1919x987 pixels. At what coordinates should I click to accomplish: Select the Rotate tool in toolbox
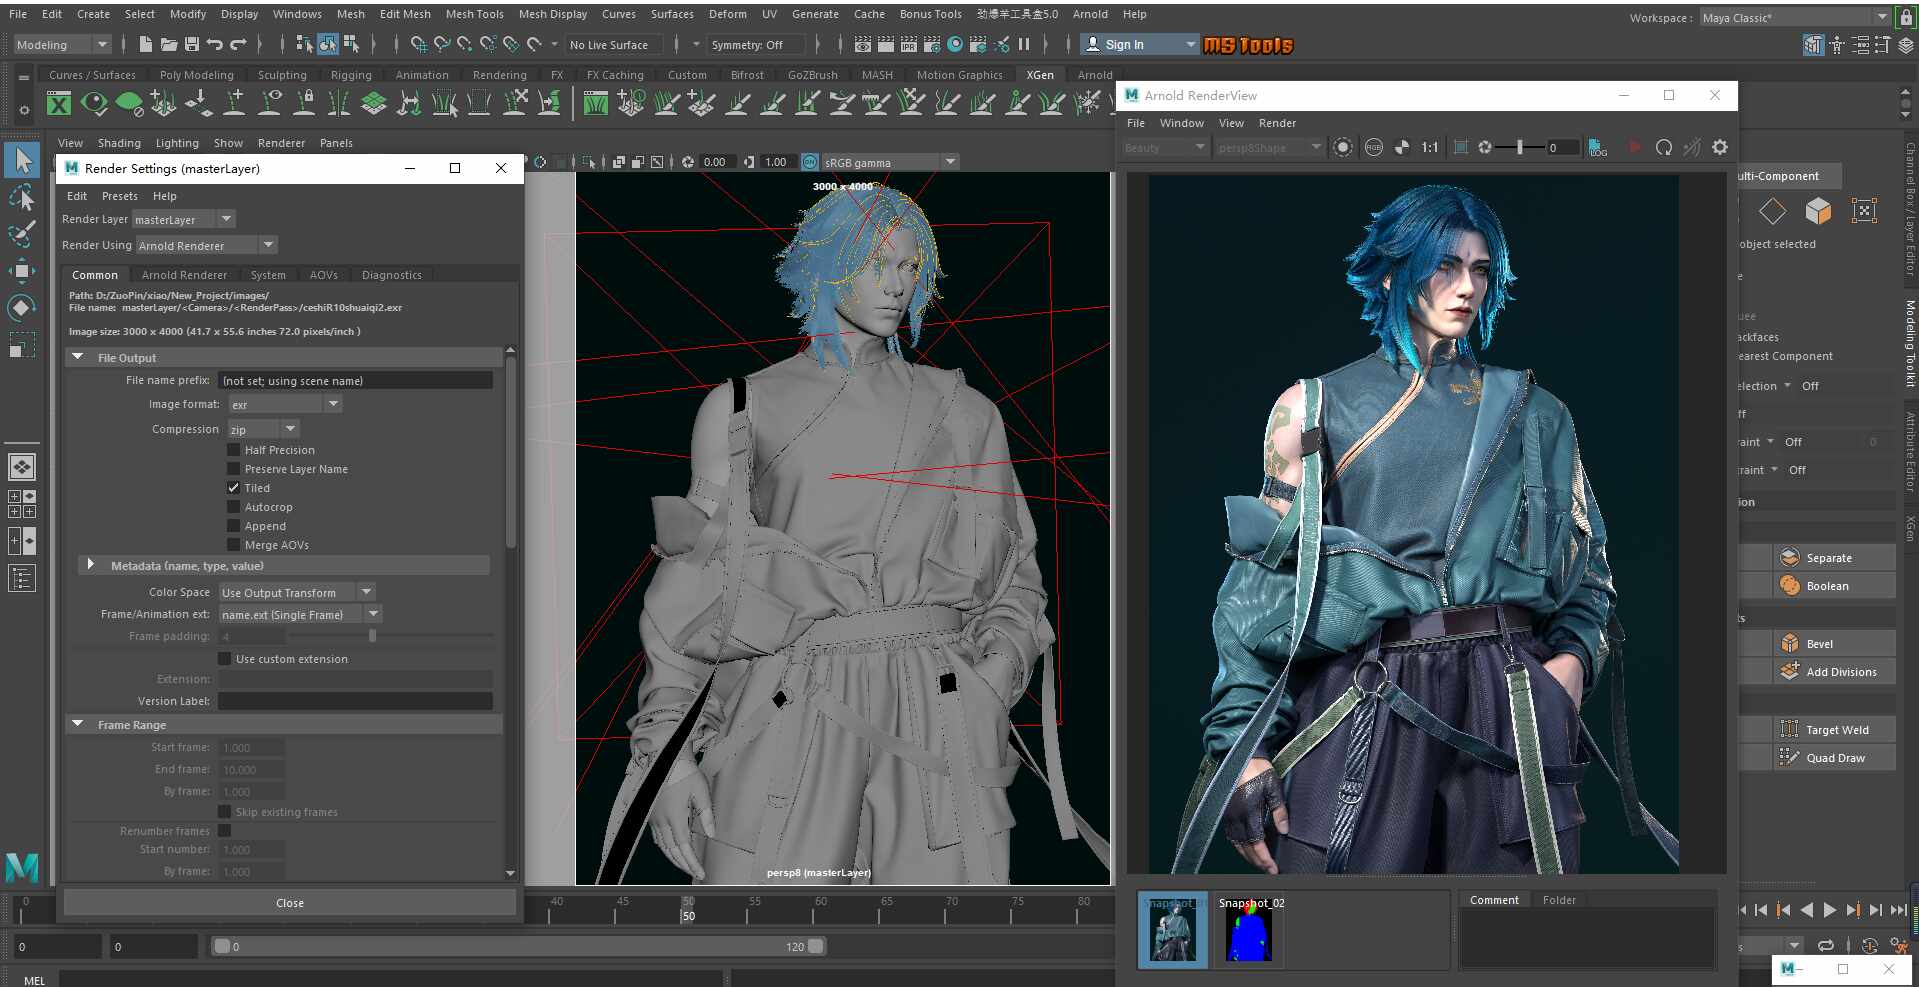tap(22, 307)
